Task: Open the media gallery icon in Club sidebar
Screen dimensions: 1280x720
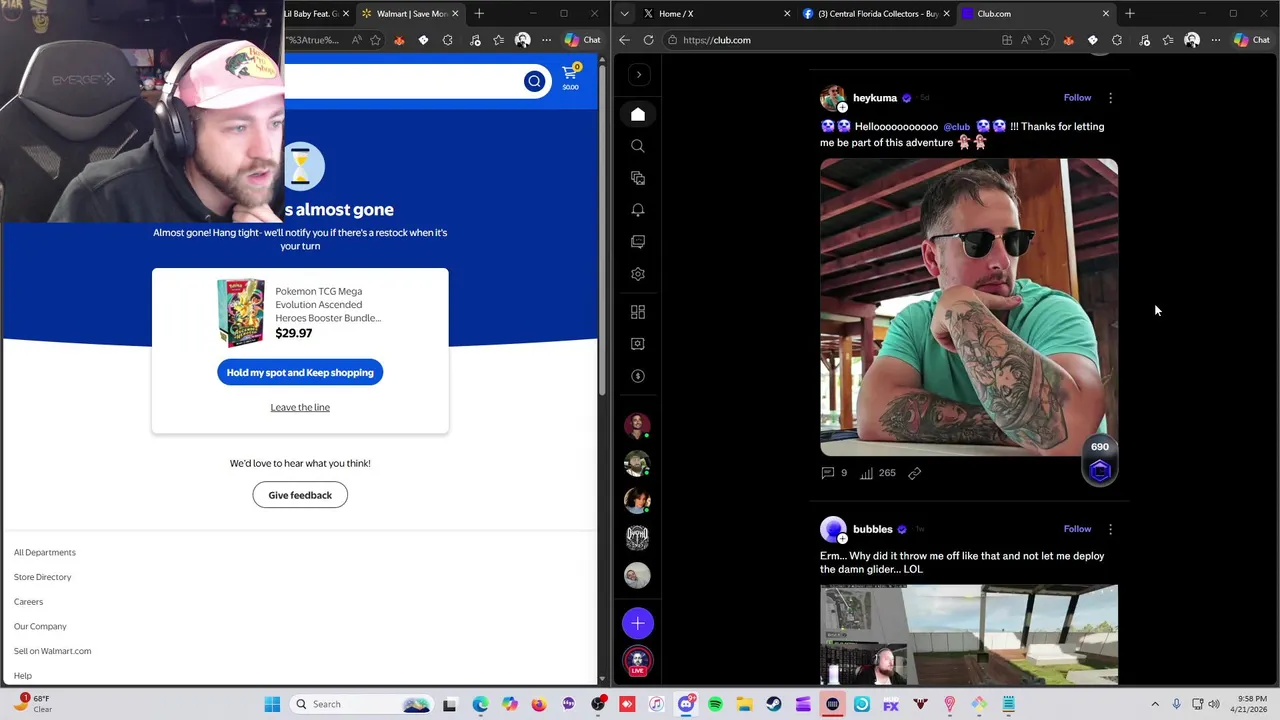Action: pyautogui.click(x=638, y=178)
